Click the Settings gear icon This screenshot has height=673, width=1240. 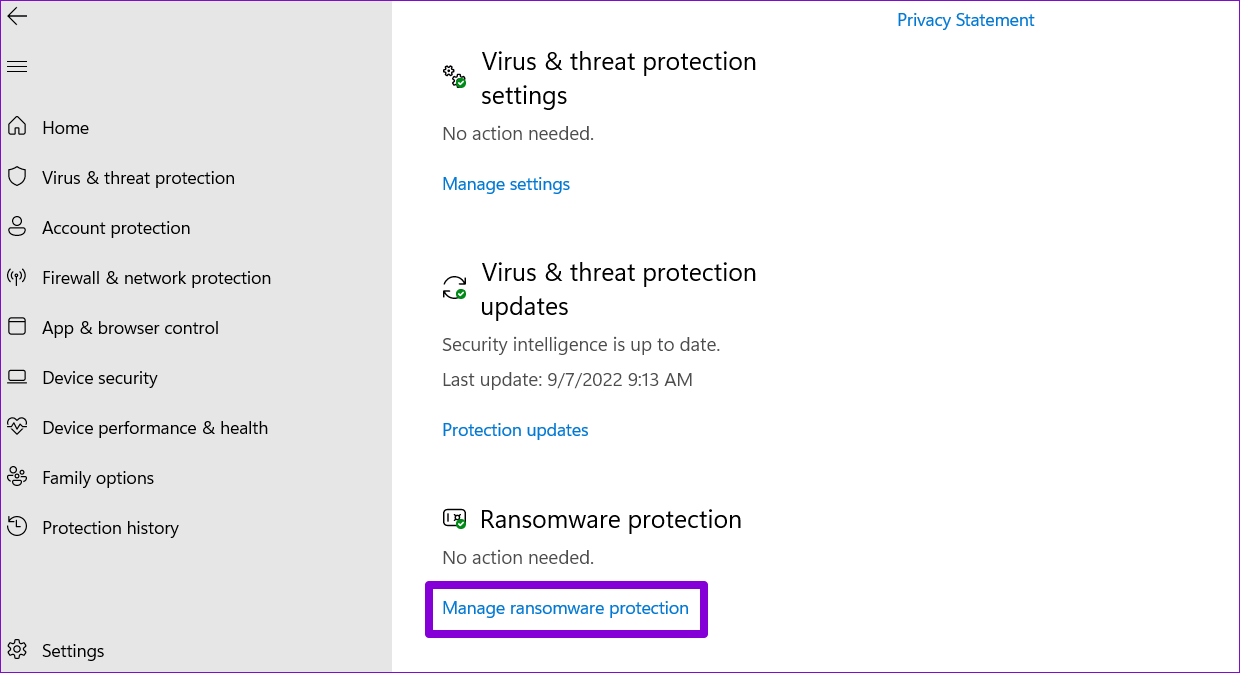(17, 650)
